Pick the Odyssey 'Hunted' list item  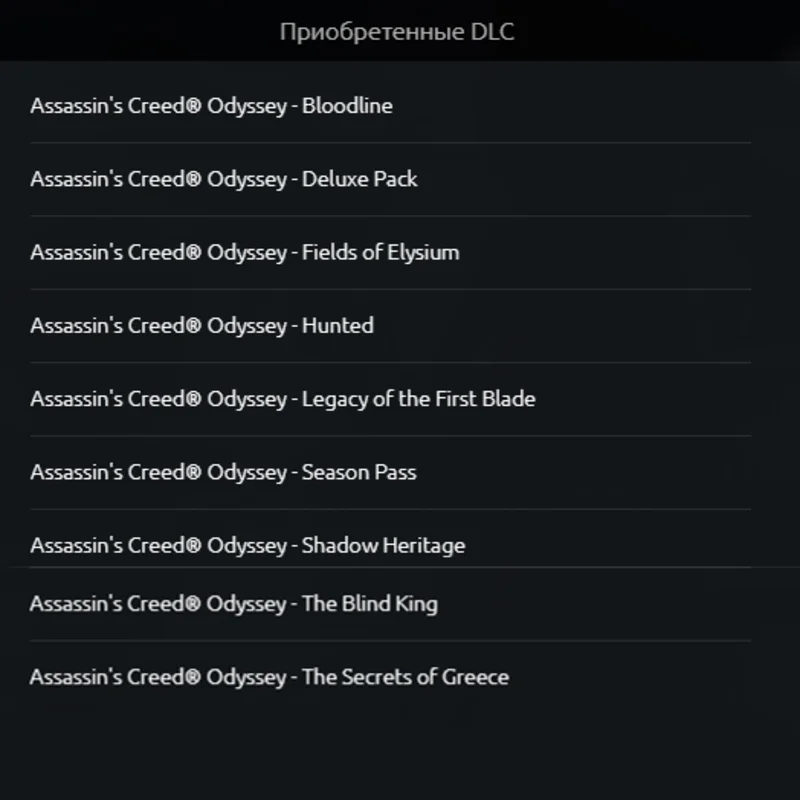point(202,325)
